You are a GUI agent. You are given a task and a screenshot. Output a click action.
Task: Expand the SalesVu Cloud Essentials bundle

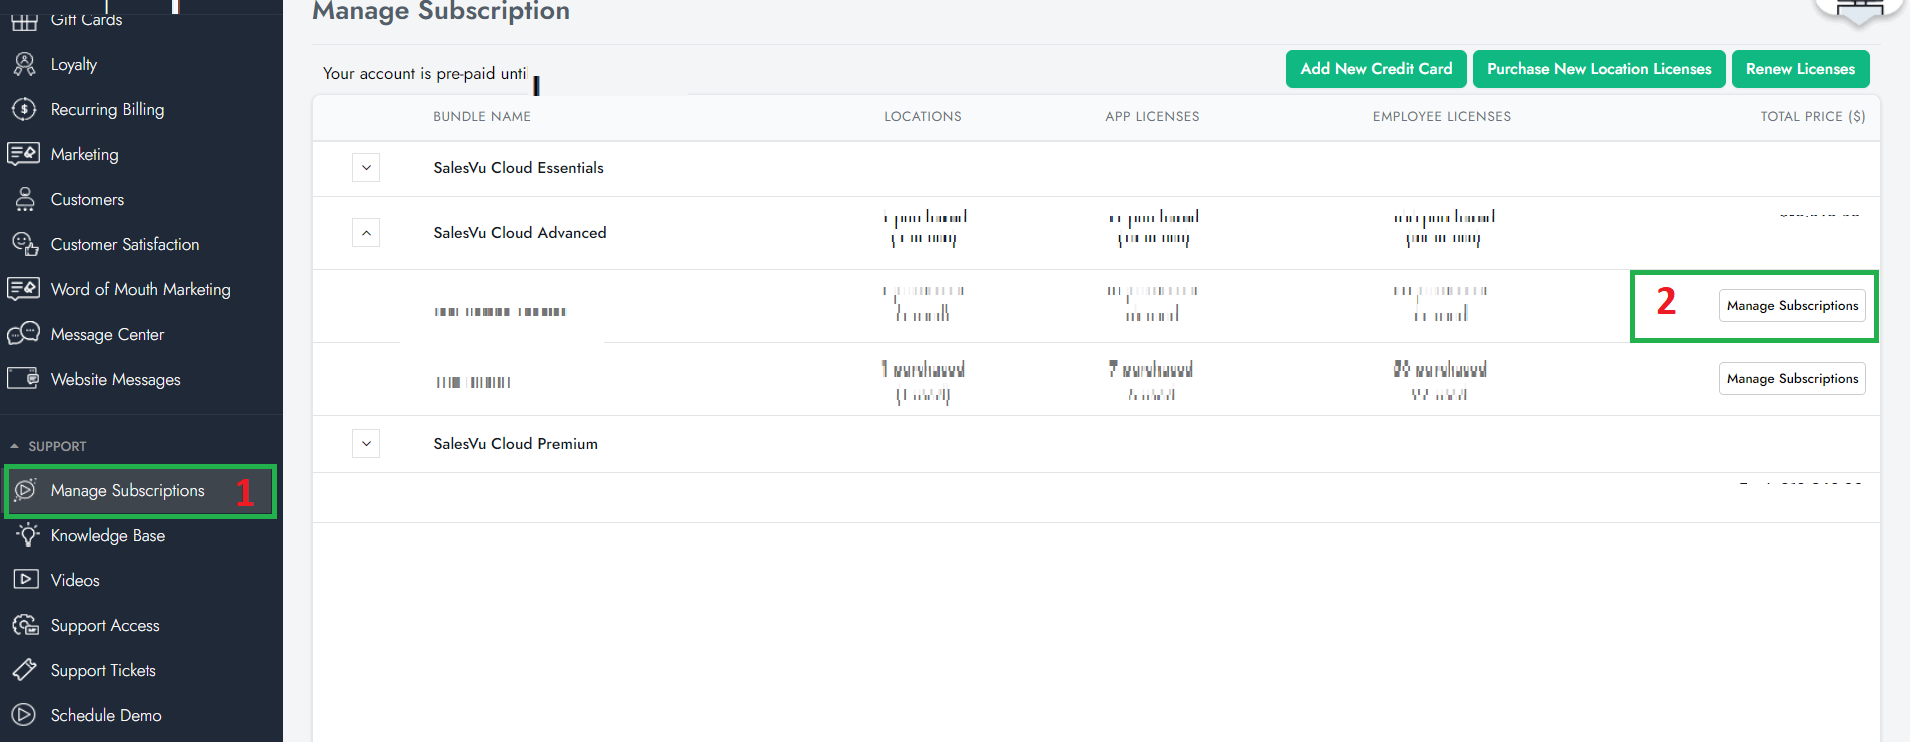point(366,168)
